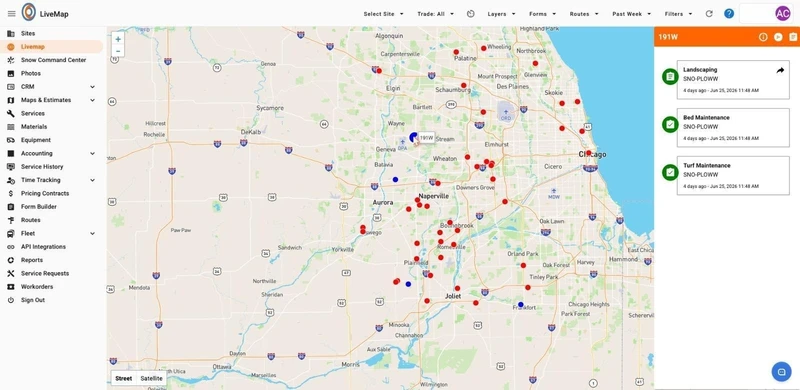Open the Turf Maintenance service card
Screen dimensions: 800x390
click(733, 176)
